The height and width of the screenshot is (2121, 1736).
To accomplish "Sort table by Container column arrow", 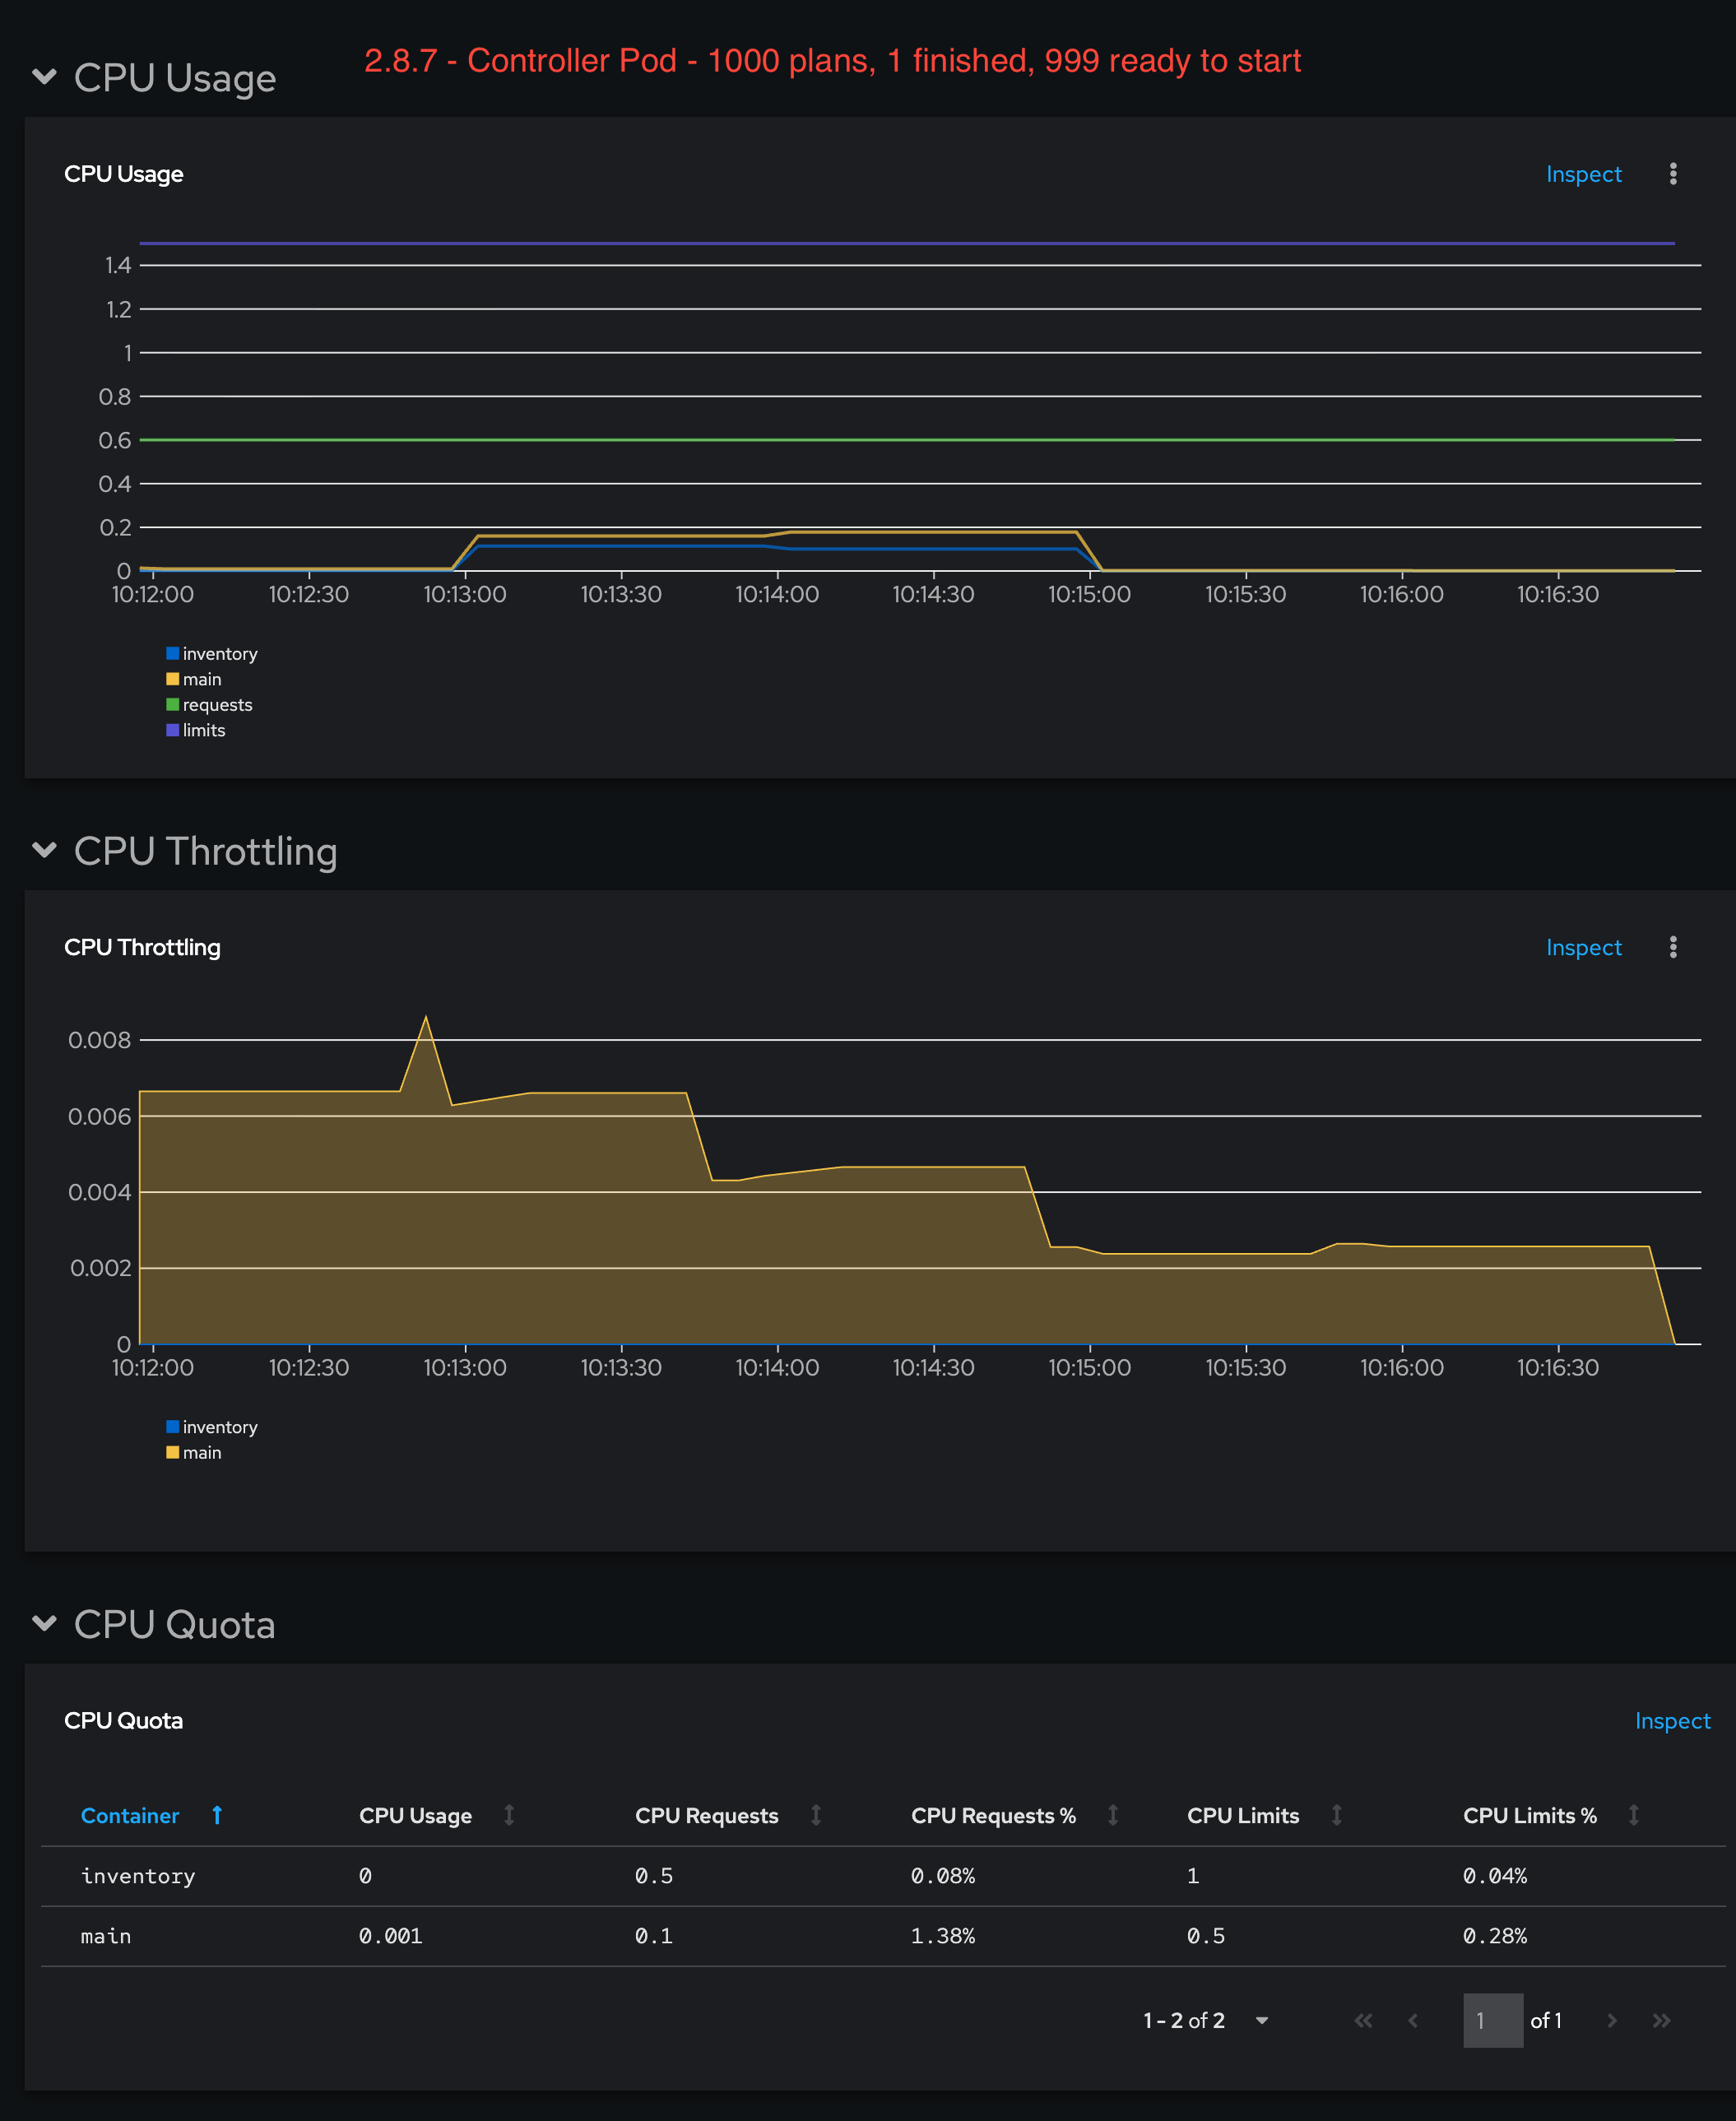I will coord(217,1815).
